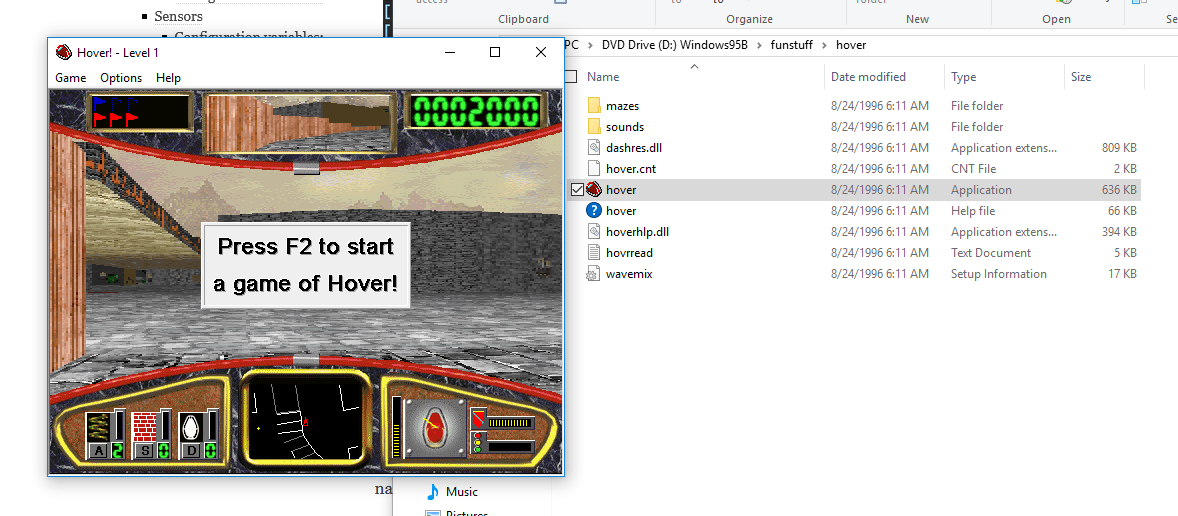The height and width of the screenshot is (516, 1178).
Task: Click the Help file type cell
Action: click(x=973, y=211)
